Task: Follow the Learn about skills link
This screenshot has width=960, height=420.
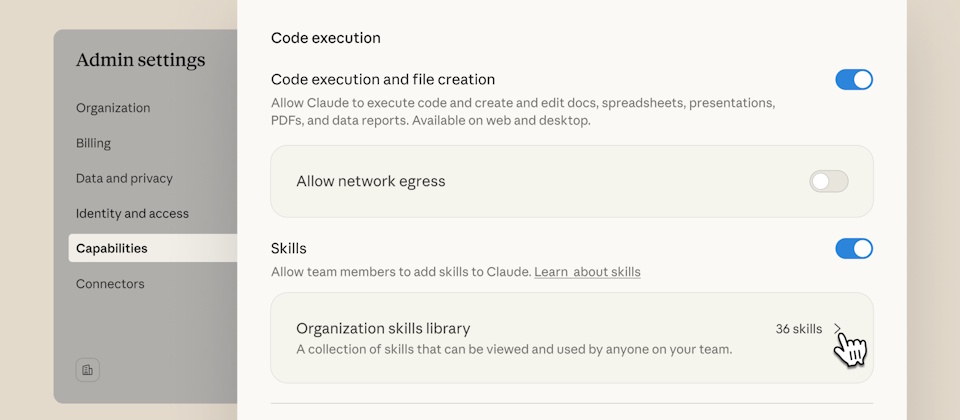Action: 587,272
